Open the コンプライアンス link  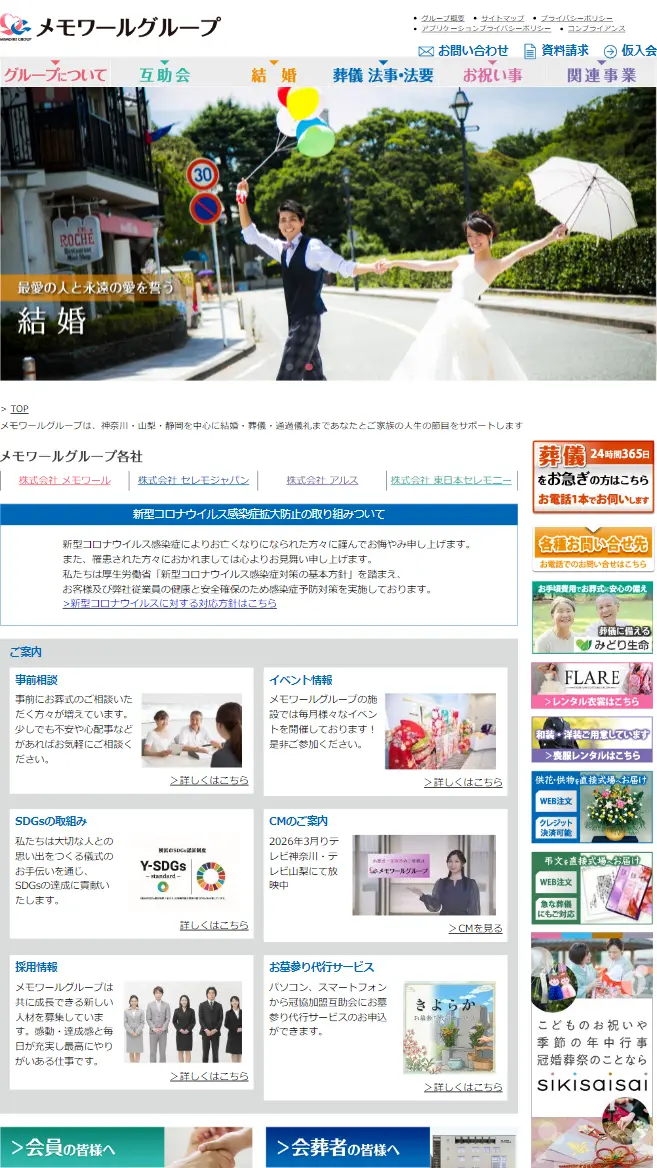point(596,28)
